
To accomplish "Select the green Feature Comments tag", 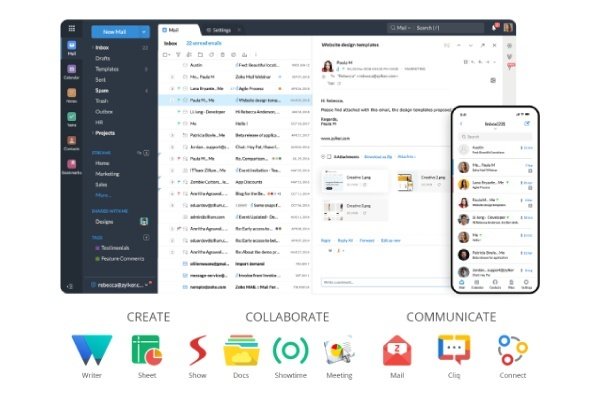I will [x=120, y=258].
